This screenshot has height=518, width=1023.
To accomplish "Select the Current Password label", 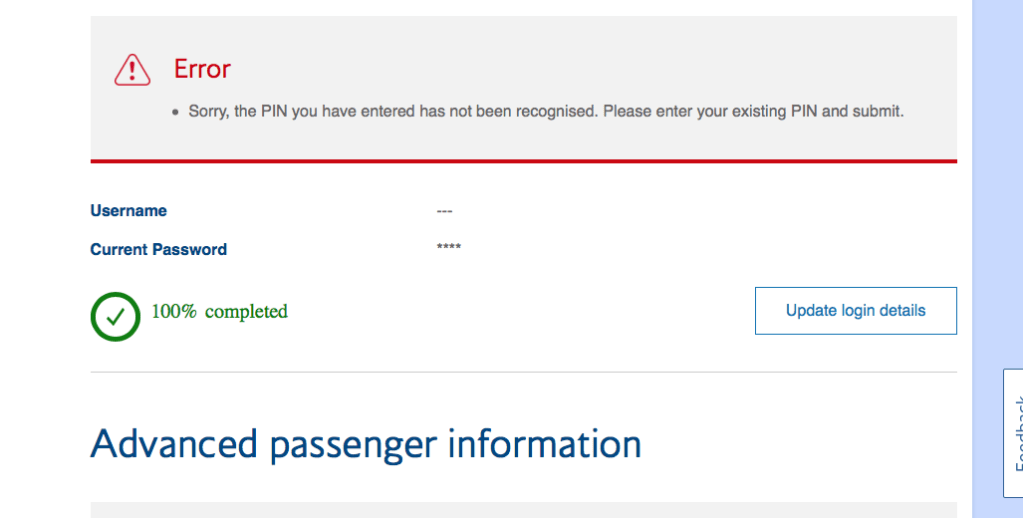I will (x=158, y=249).
